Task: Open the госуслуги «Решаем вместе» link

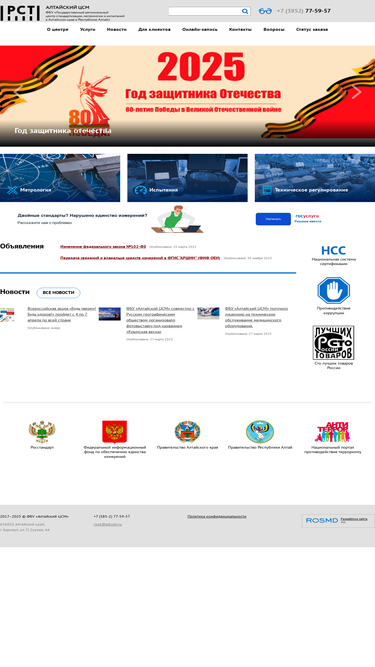Action: tap(308, 219)
